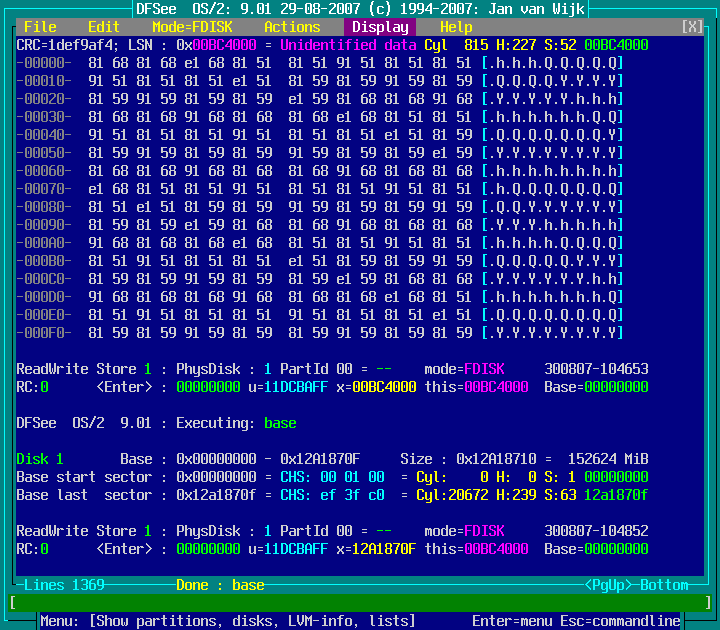Click Bottom in the lower border
The height and width of the screenshot is (630, 720).
(x=664, y=585)
